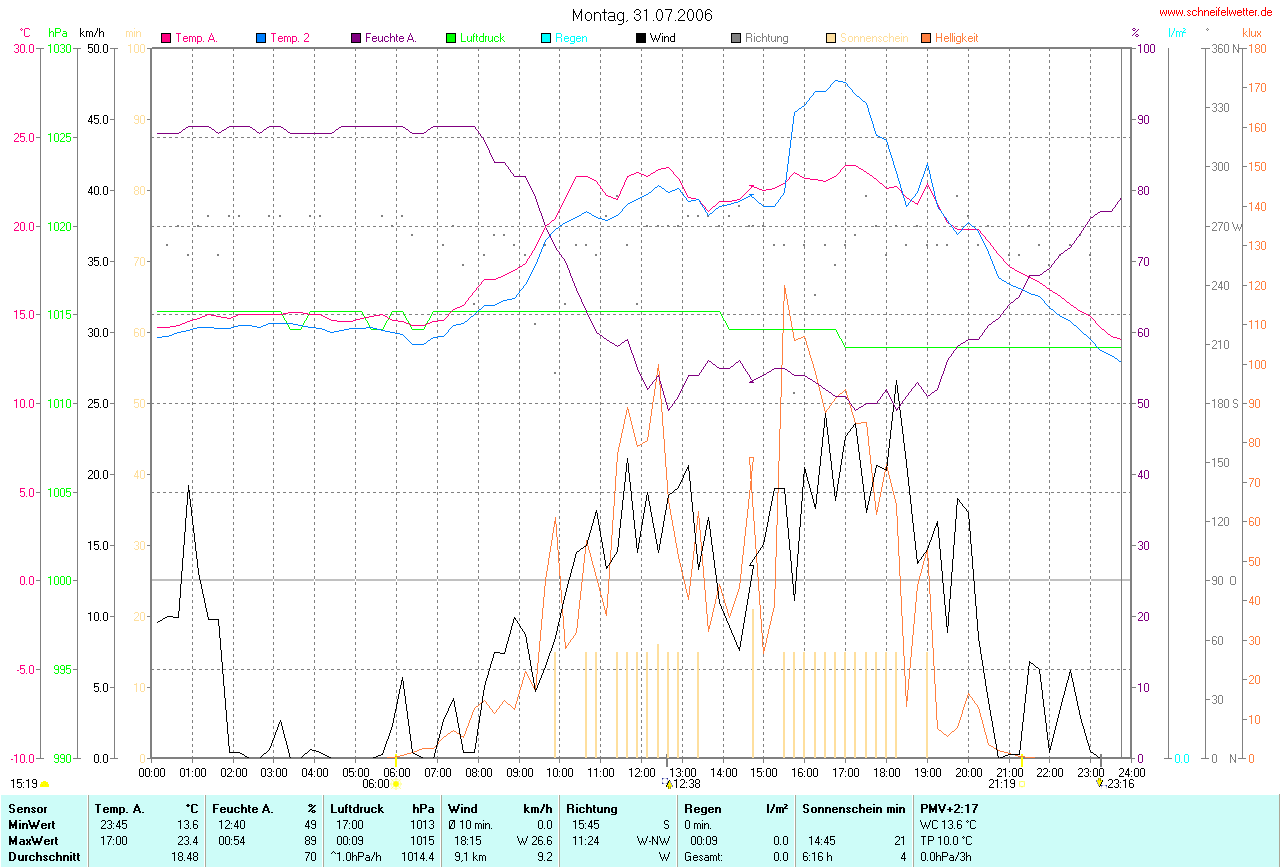Click the direction value W-NW
The image size is (1280, 867).
[653, 841]
